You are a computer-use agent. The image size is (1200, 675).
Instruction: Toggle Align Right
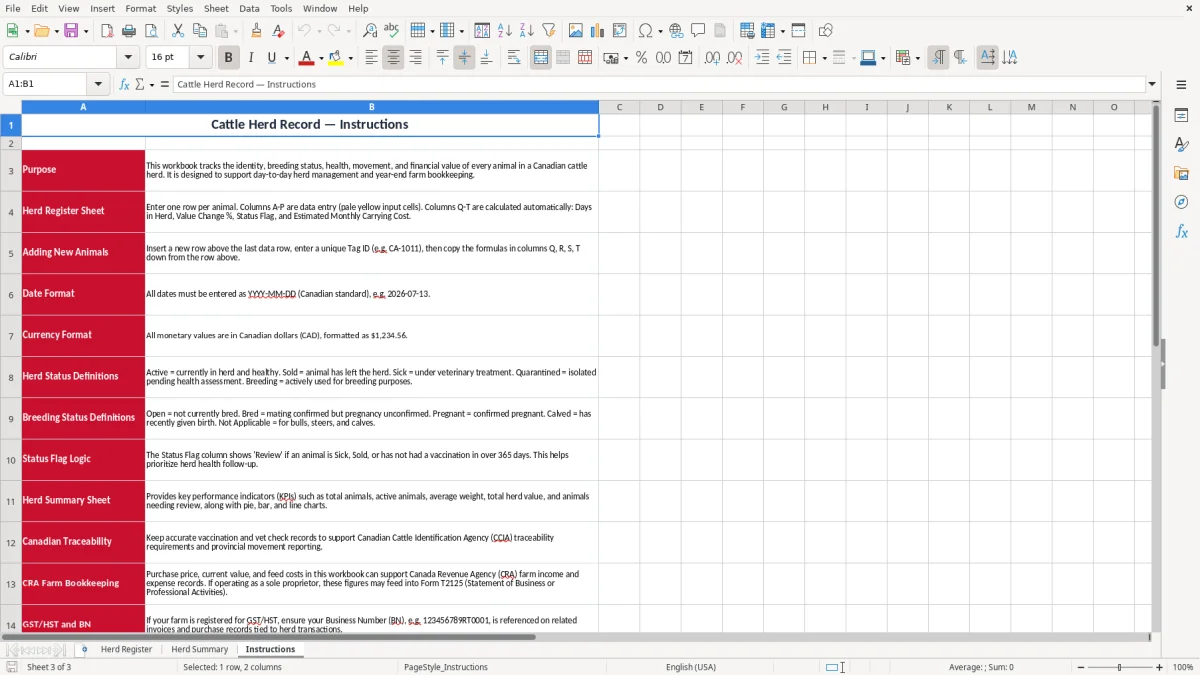coord(415,58)
